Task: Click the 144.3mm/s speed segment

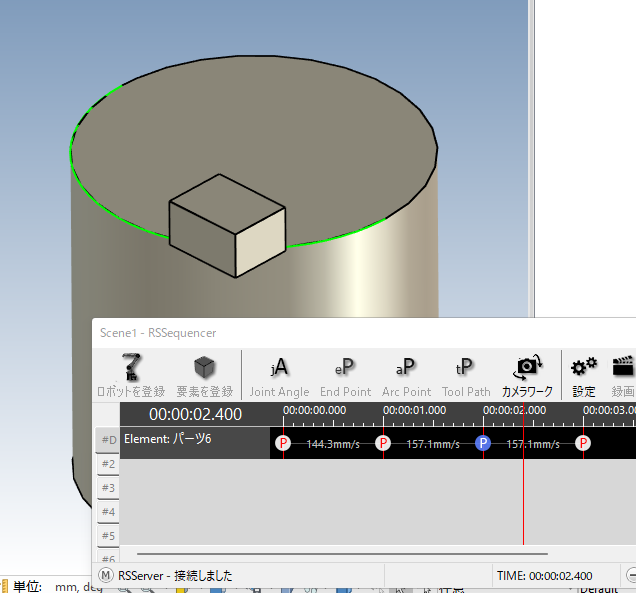Action: [333, 443]
